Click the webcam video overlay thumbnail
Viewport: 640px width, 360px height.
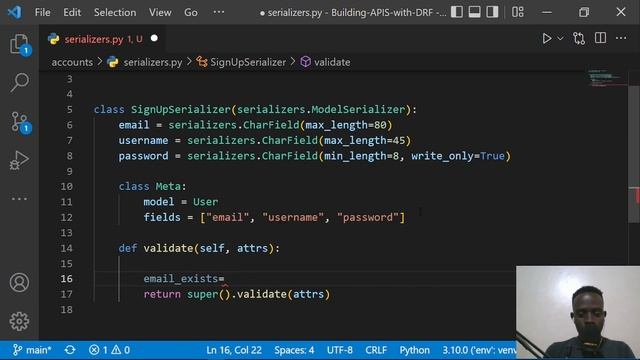[578, 313]
